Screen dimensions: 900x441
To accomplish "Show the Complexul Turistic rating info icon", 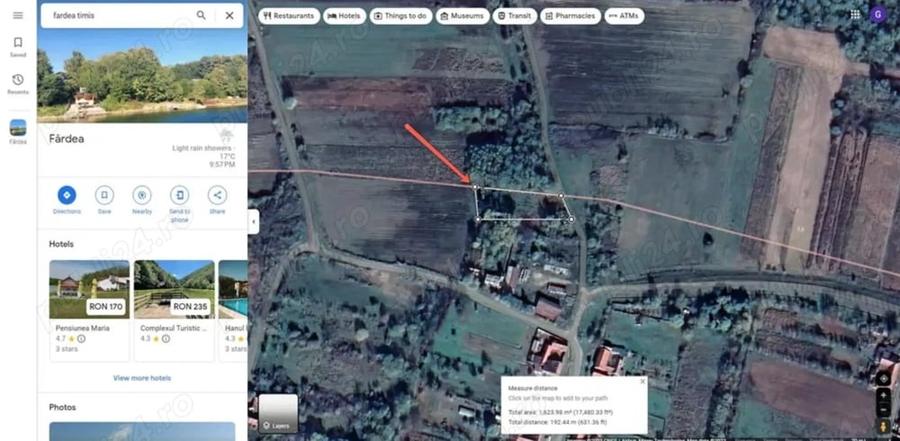I will pos(166,339).
